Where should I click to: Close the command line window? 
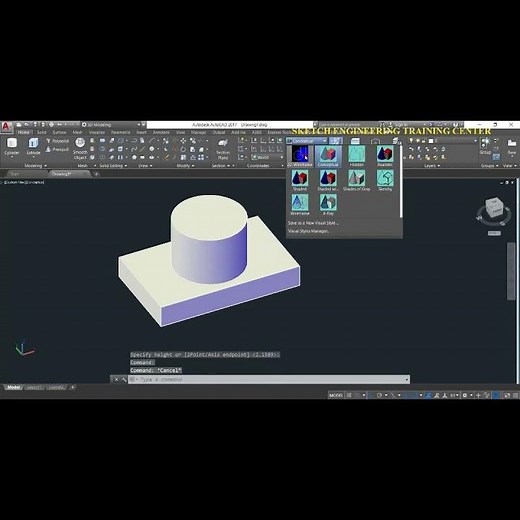coord(116,379)
